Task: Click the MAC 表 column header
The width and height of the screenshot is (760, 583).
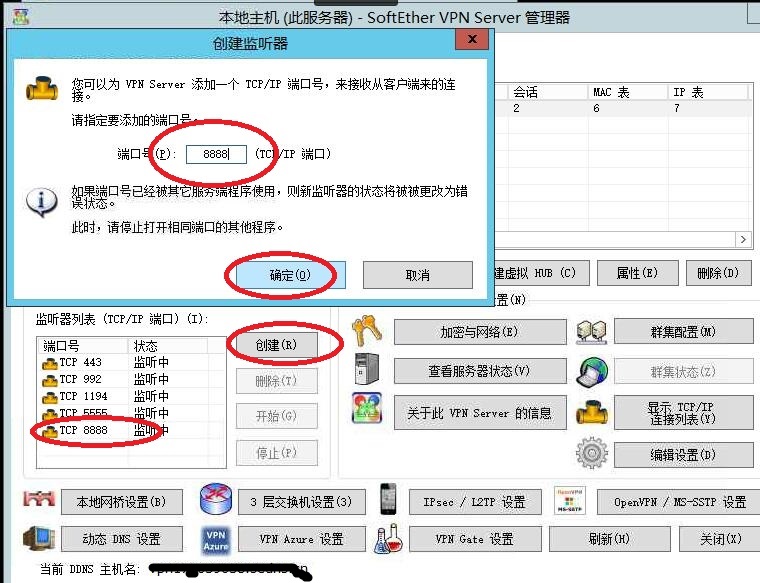Action: pyautogui.click(x=626, y=92)
